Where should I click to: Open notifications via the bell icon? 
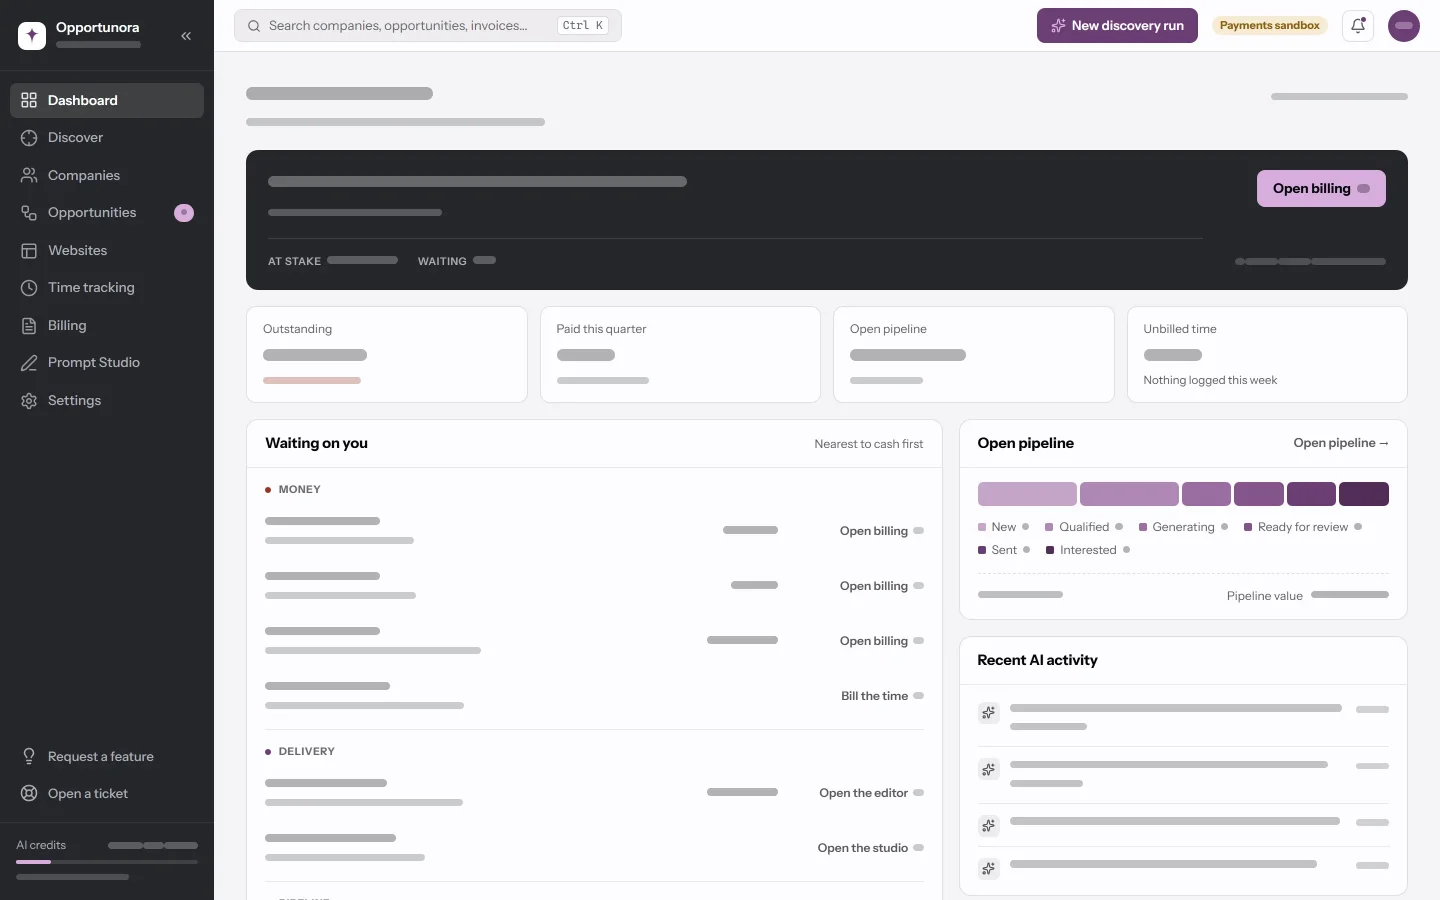(x=1358, y=26)
